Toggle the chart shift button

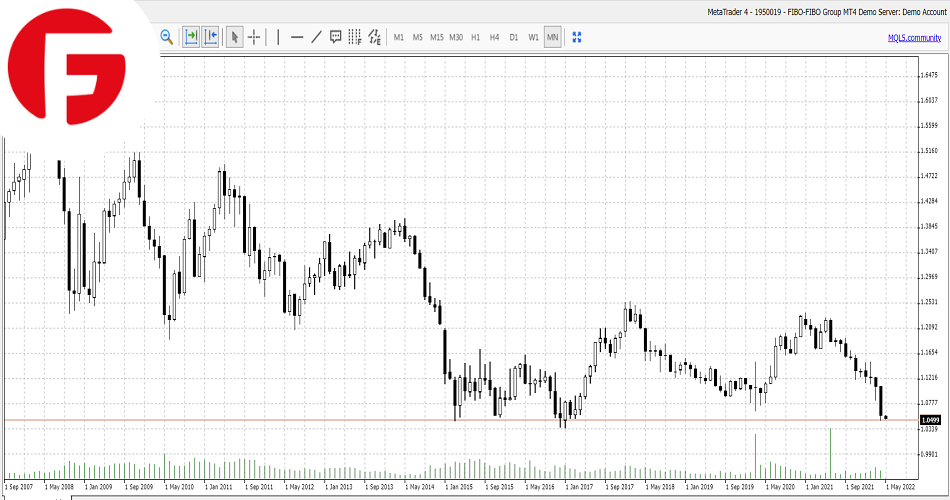pos(210,37)
